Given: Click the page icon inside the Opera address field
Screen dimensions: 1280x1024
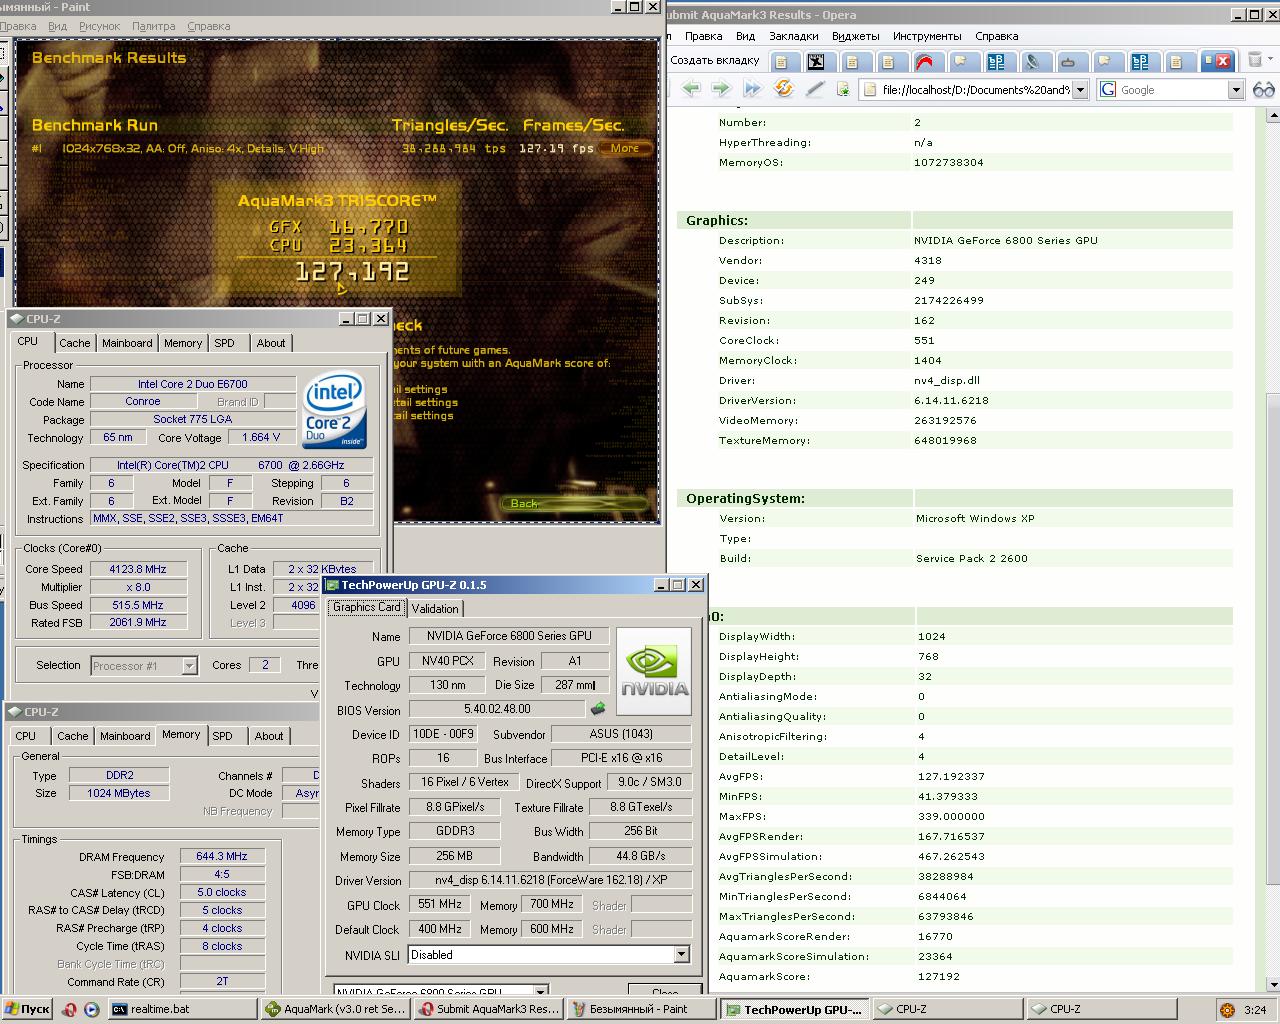Looking at the screenshot, I should (x=869, y=89).
